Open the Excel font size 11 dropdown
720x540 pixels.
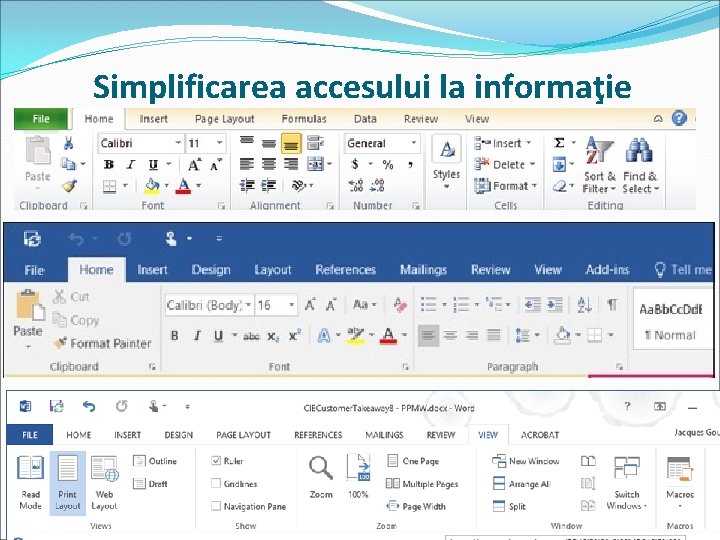(219, 143)
